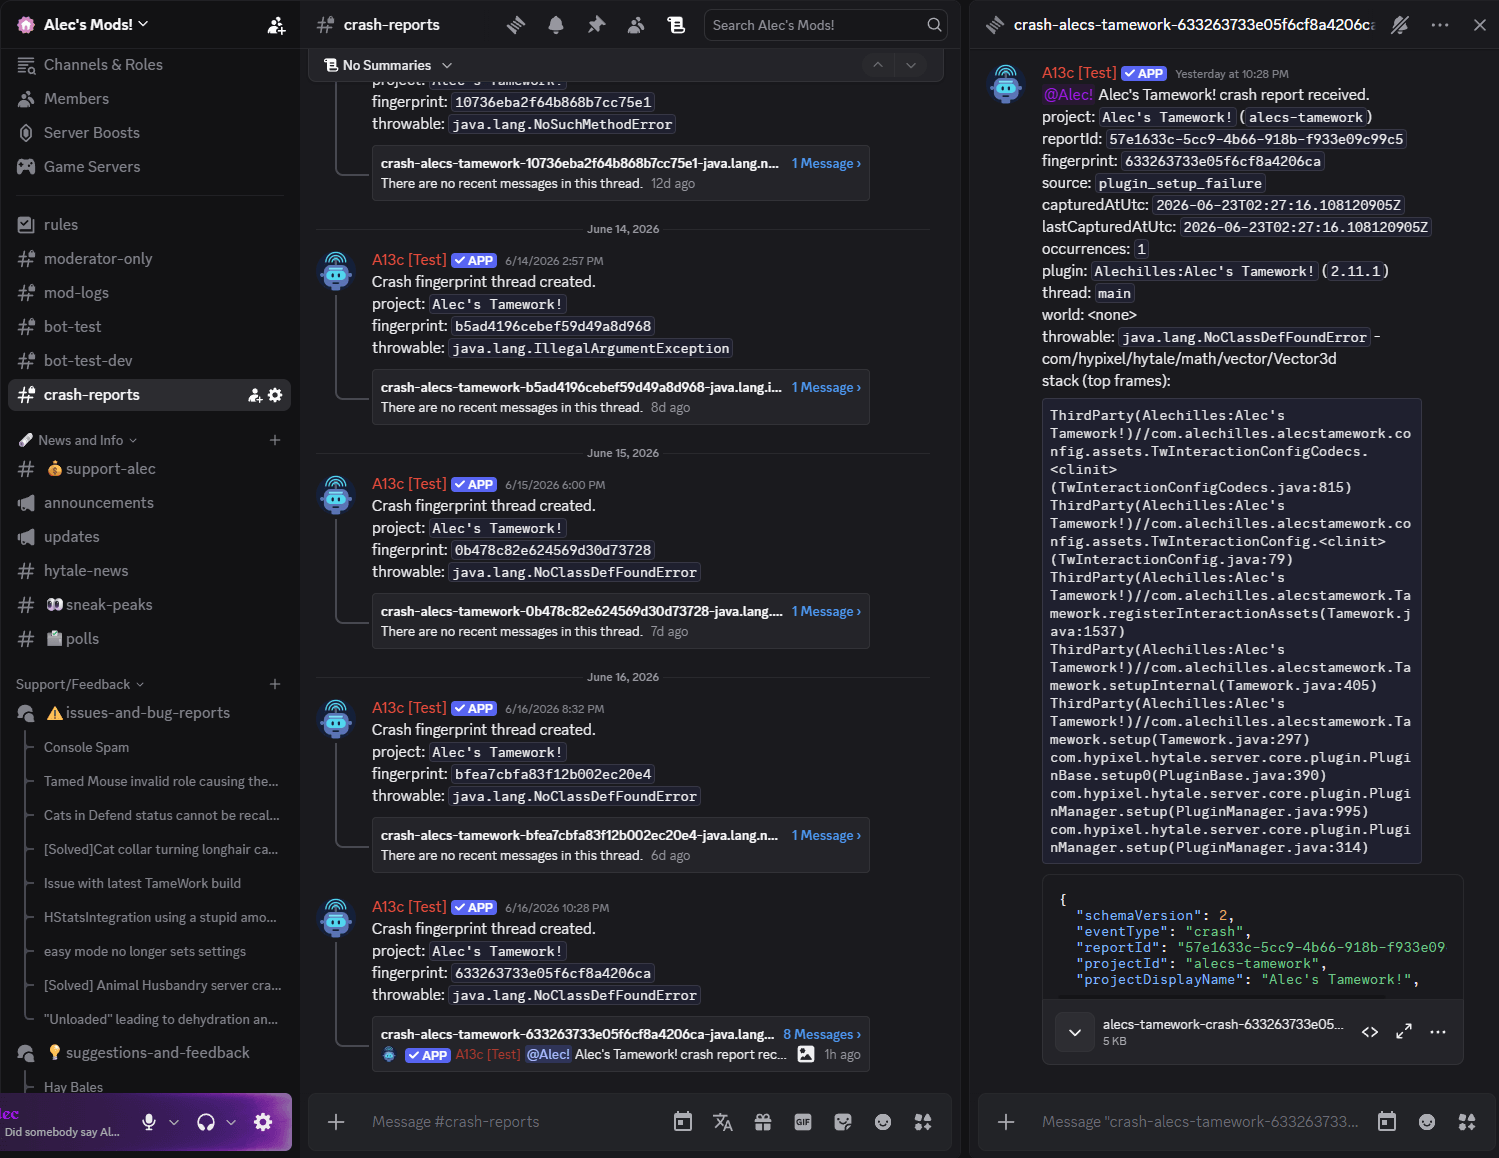Screen dimensions: 1499x1158
Task: Open emoji picker in thread message bar
Action: [x=1427, y=1122]
